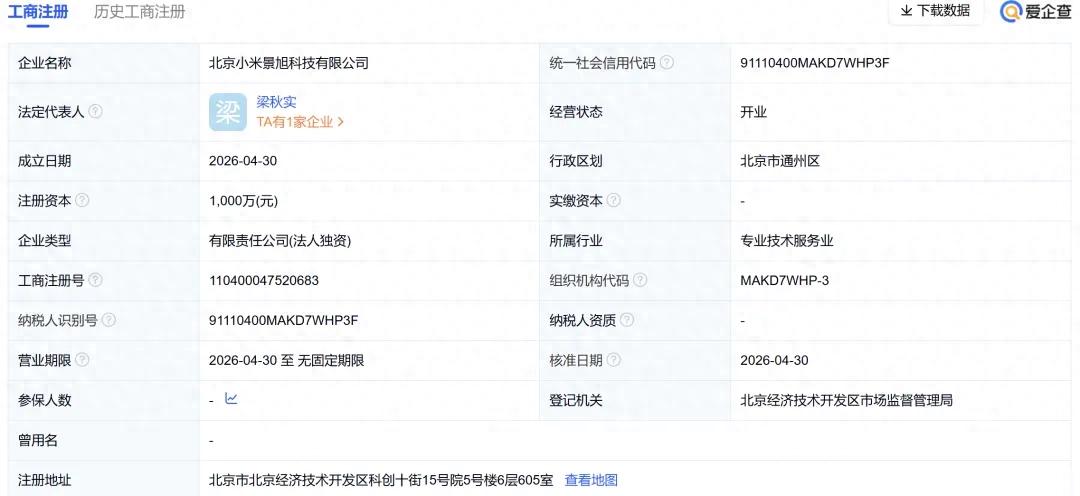Open the help icon beside 纳税人资质

627,320
